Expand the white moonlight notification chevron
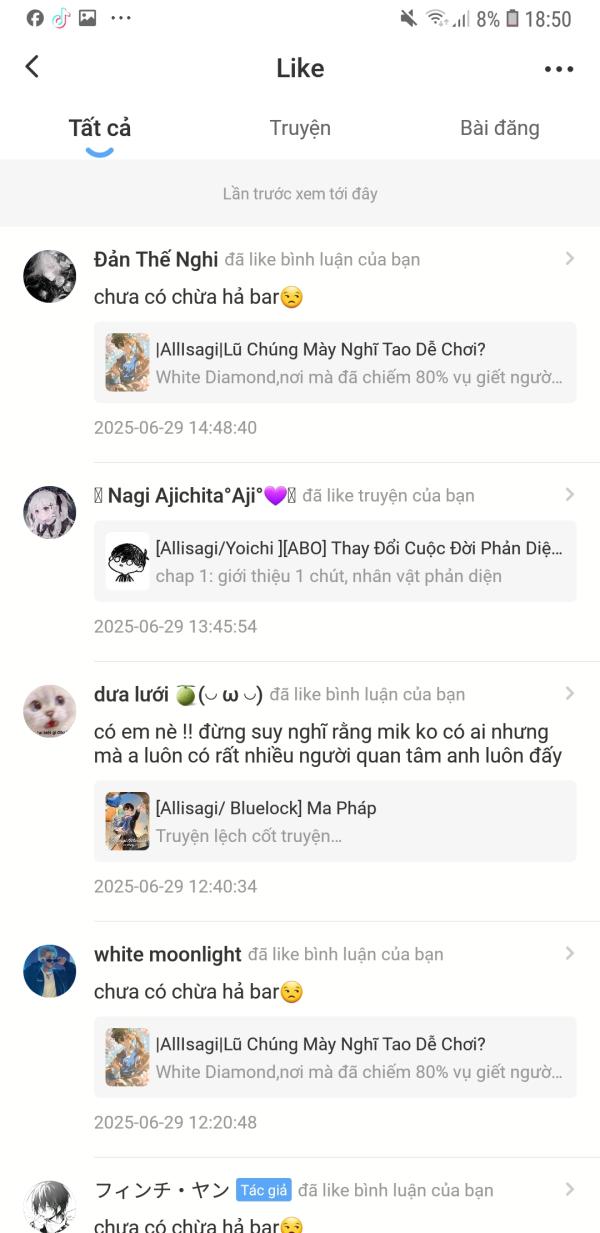This screenshot has height=1233, width=600. point(570,953)
